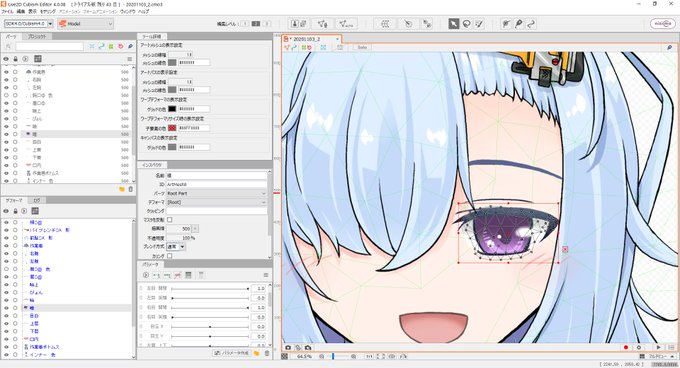Image resolution: width=680 pixels, height=368 pixels.
Task: Toggle the lock-all icon in Deformer panel header
Action: click(15, 211)
